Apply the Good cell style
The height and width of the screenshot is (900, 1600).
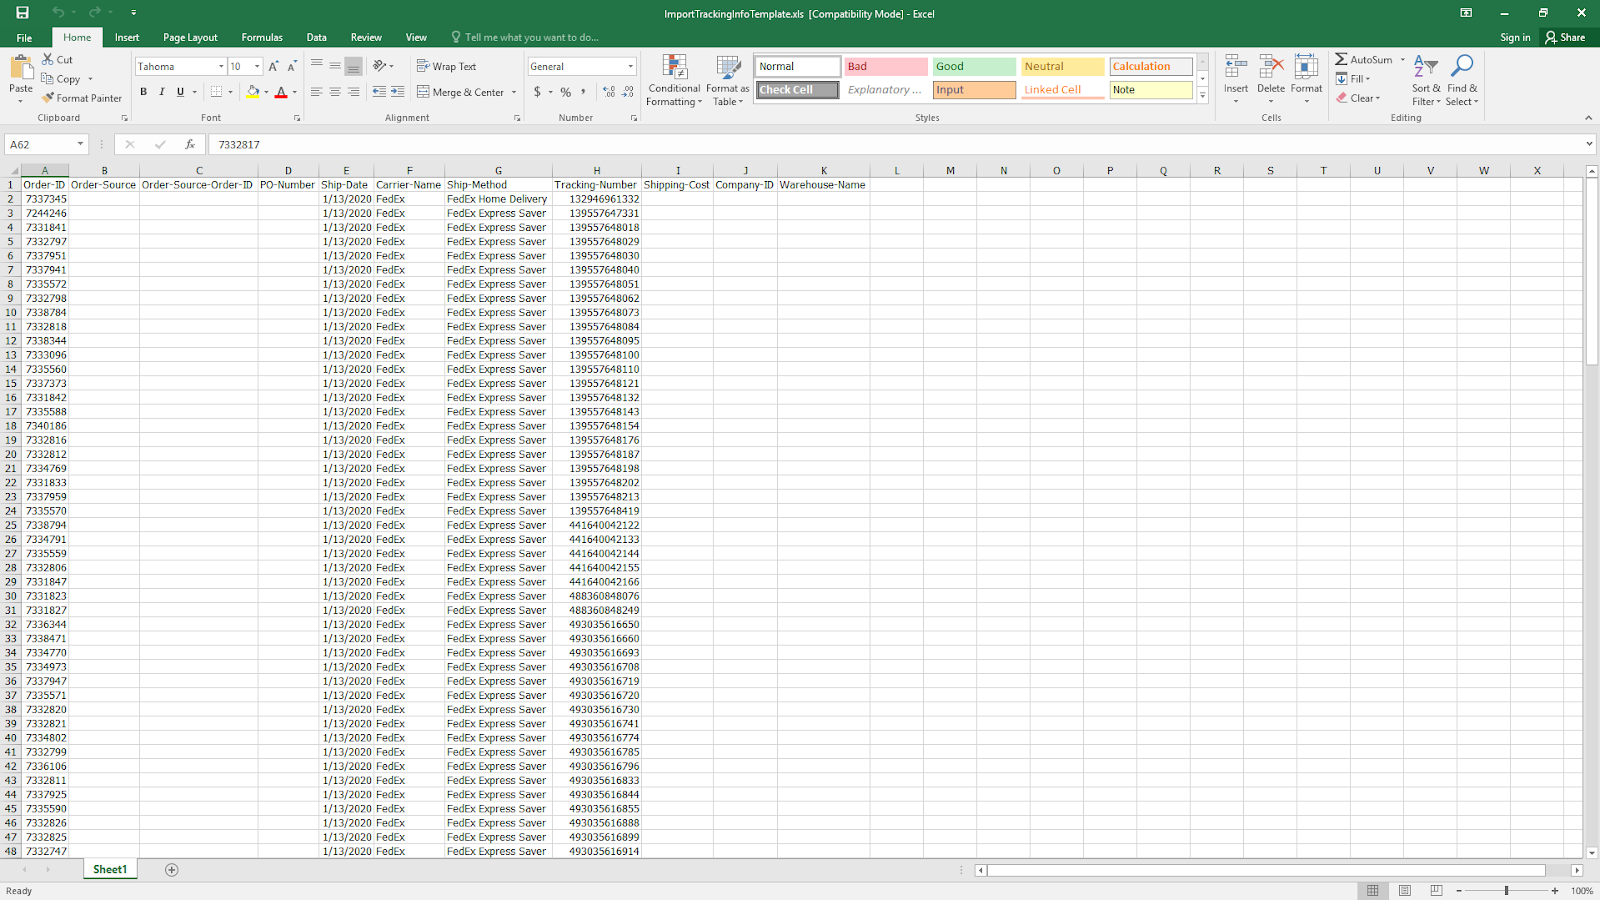(974, 66)
